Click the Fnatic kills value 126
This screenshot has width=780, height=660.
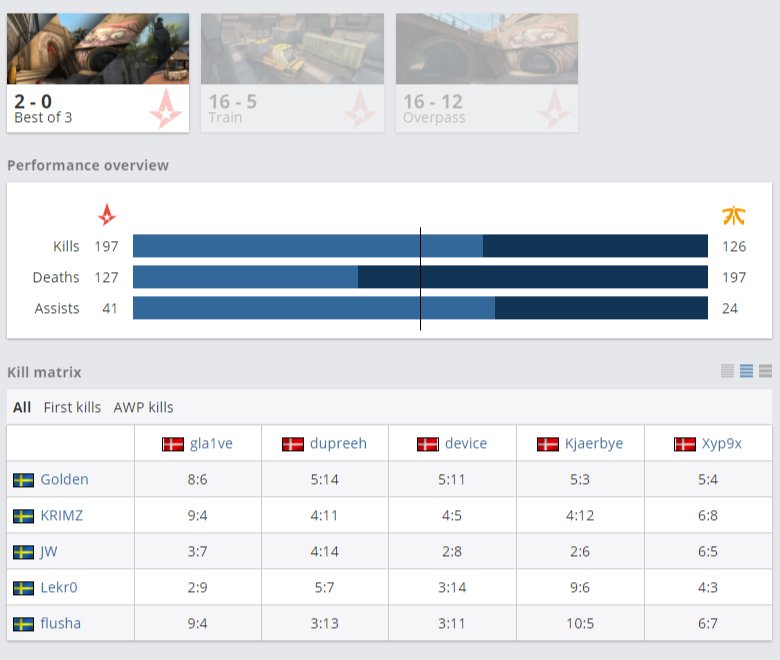pos(734,246)
